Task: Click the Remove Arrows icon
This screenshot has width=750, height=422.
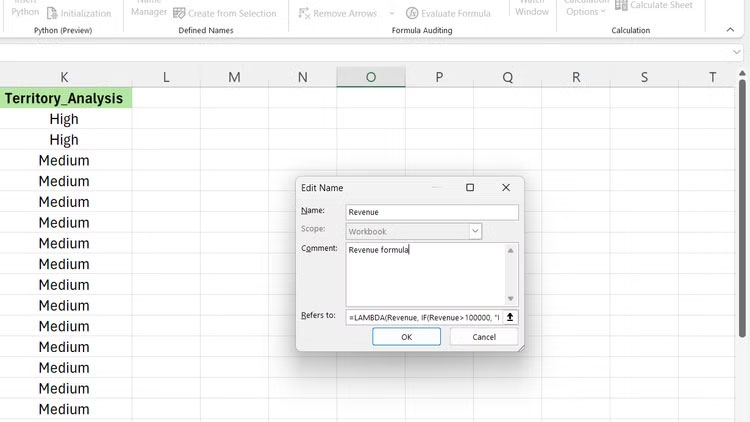Action: tap(305, 13)
